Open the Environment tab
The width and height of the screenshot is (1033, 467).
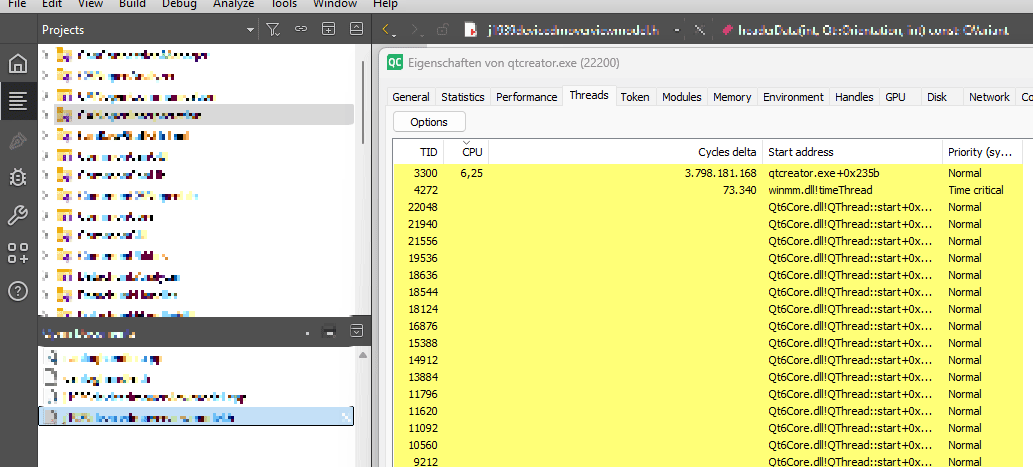tap(793, 97)
